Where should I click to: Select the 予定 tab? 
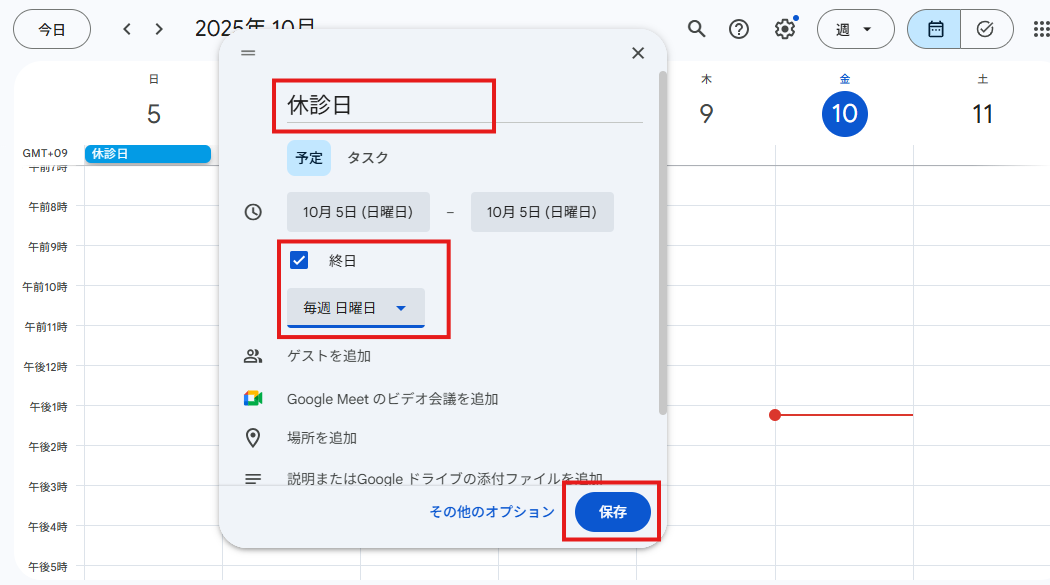pyautogui.click(x=309, y=158)
